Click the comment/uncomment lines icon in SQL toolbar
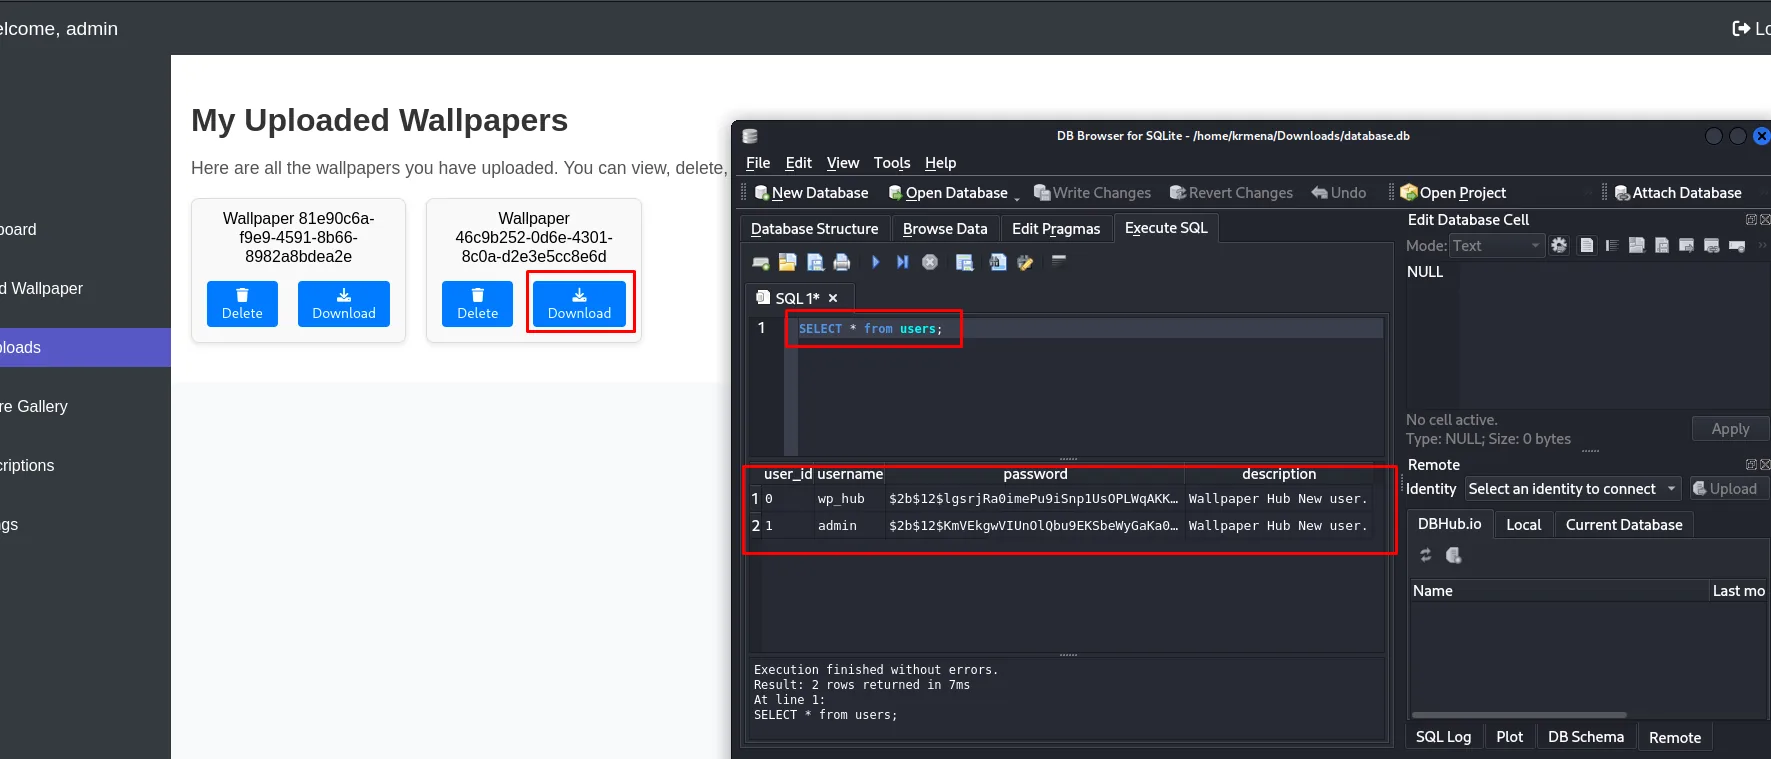1771x759 pixels. click(x=1059, y=260)
